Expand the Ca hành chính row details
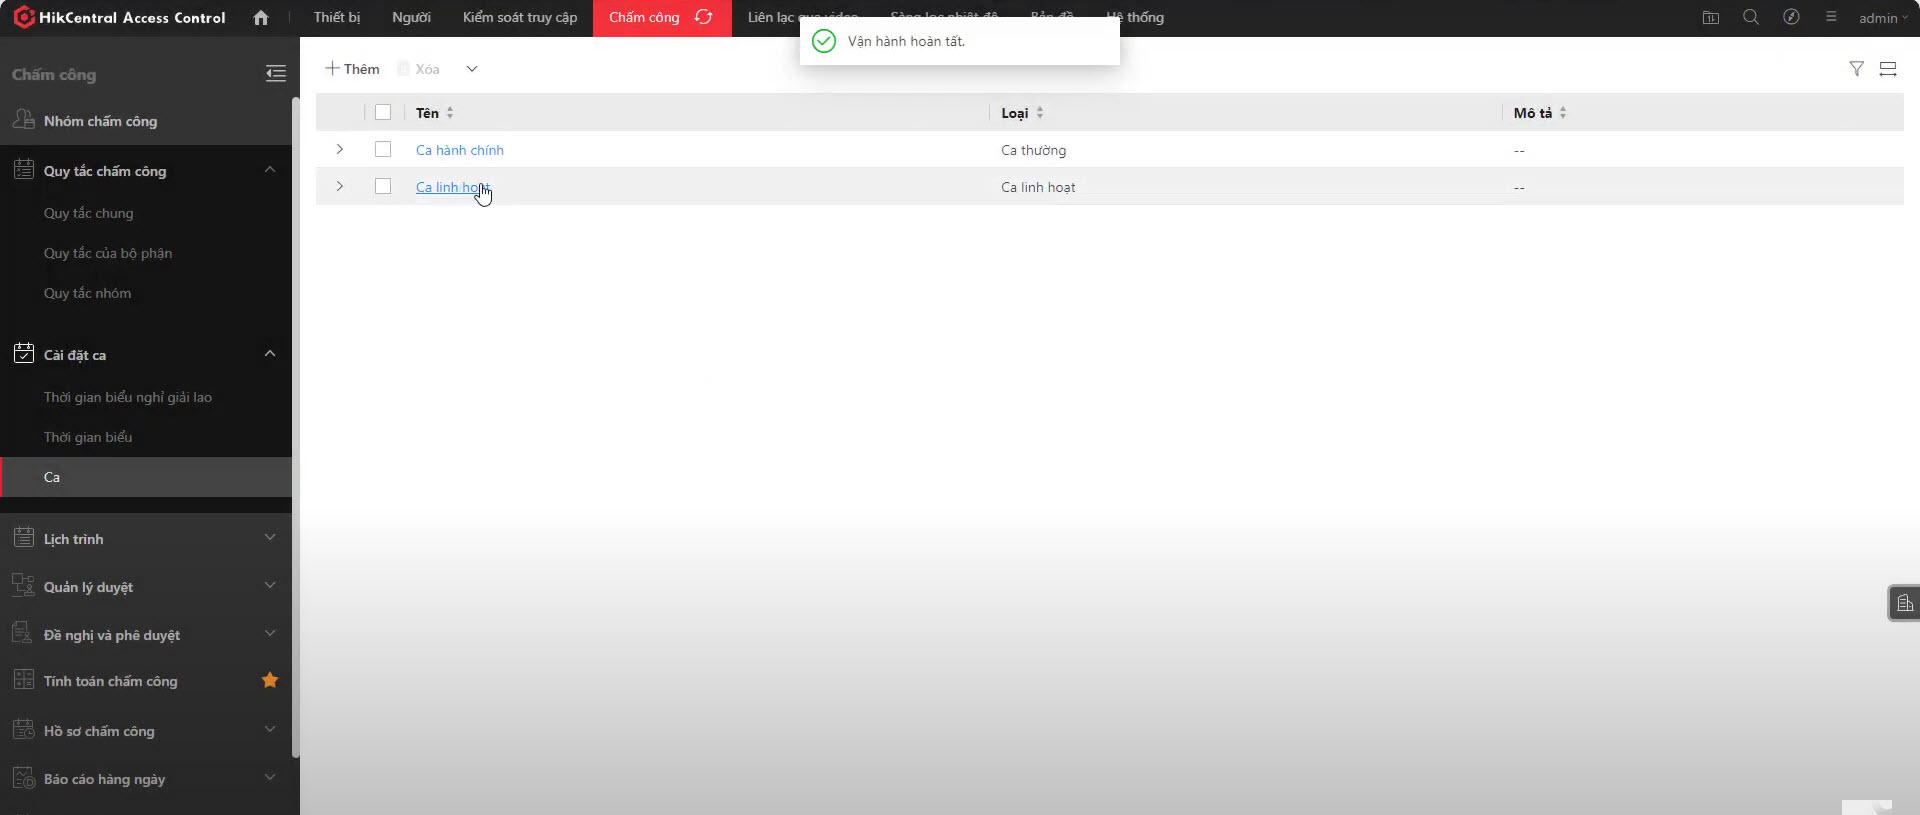The image size is (1920, 815). click(340, 149)
